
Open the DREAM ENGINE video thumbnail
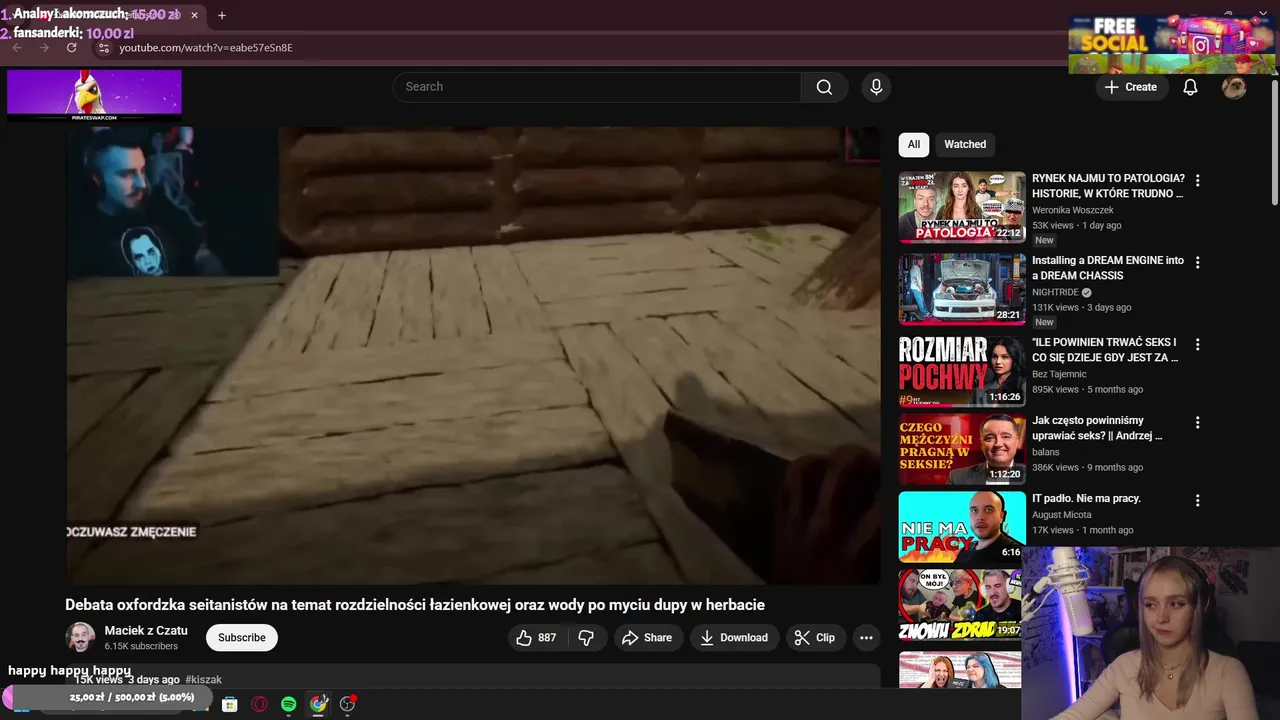pyautogui.click(x=962, y=289)
